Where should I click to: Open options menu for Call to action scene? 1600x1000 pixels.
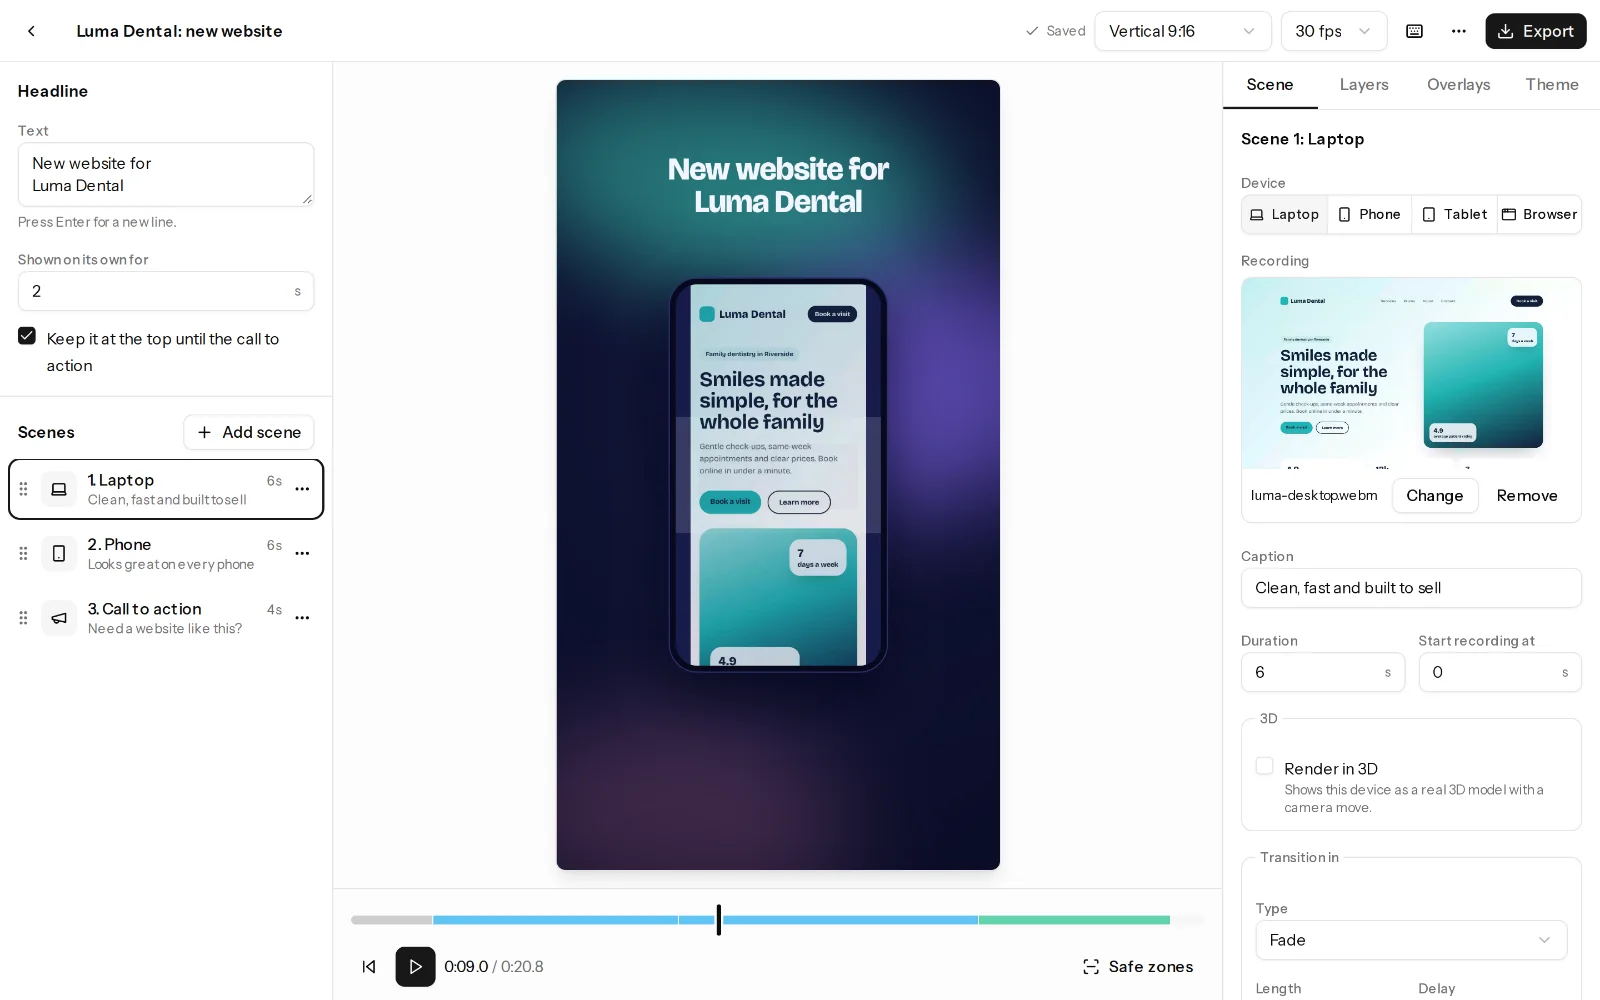(302, 618)
